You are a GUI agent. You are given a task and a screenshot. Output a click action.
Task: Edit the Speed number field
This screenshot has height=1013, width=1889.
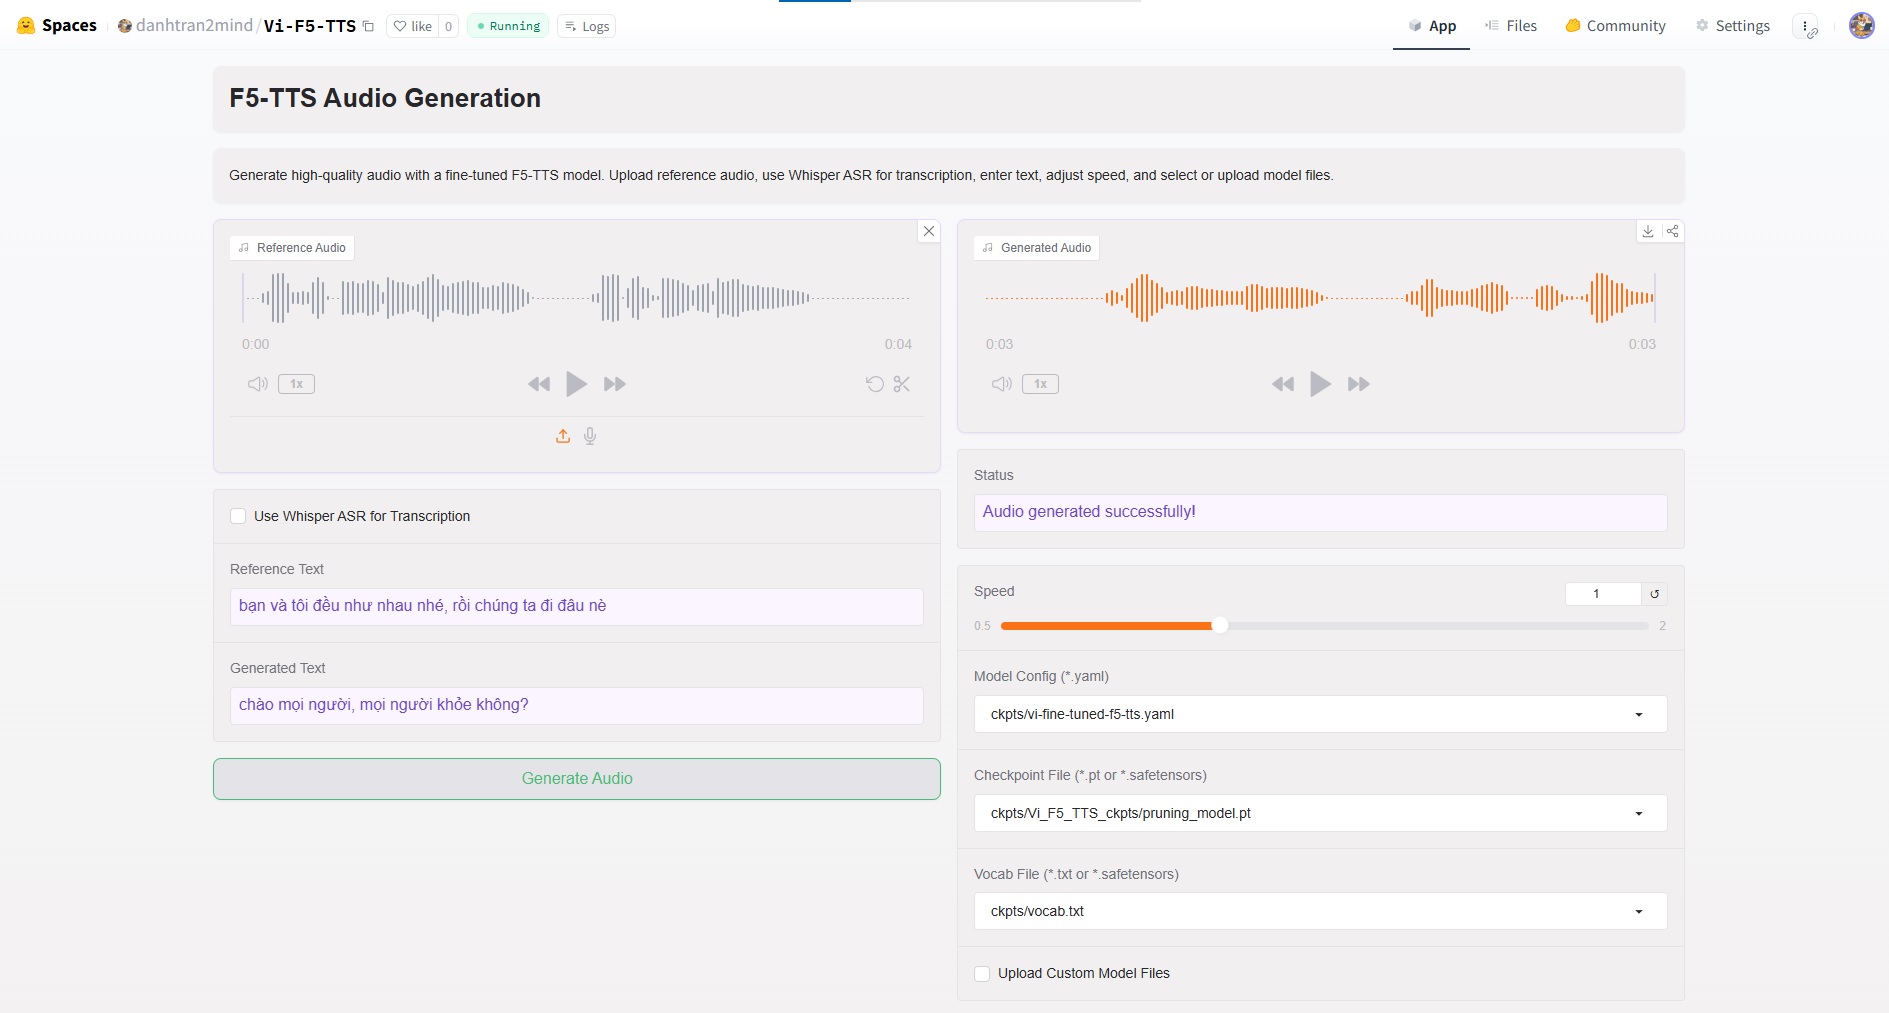pyautogui.click(x=1603, y=594)
